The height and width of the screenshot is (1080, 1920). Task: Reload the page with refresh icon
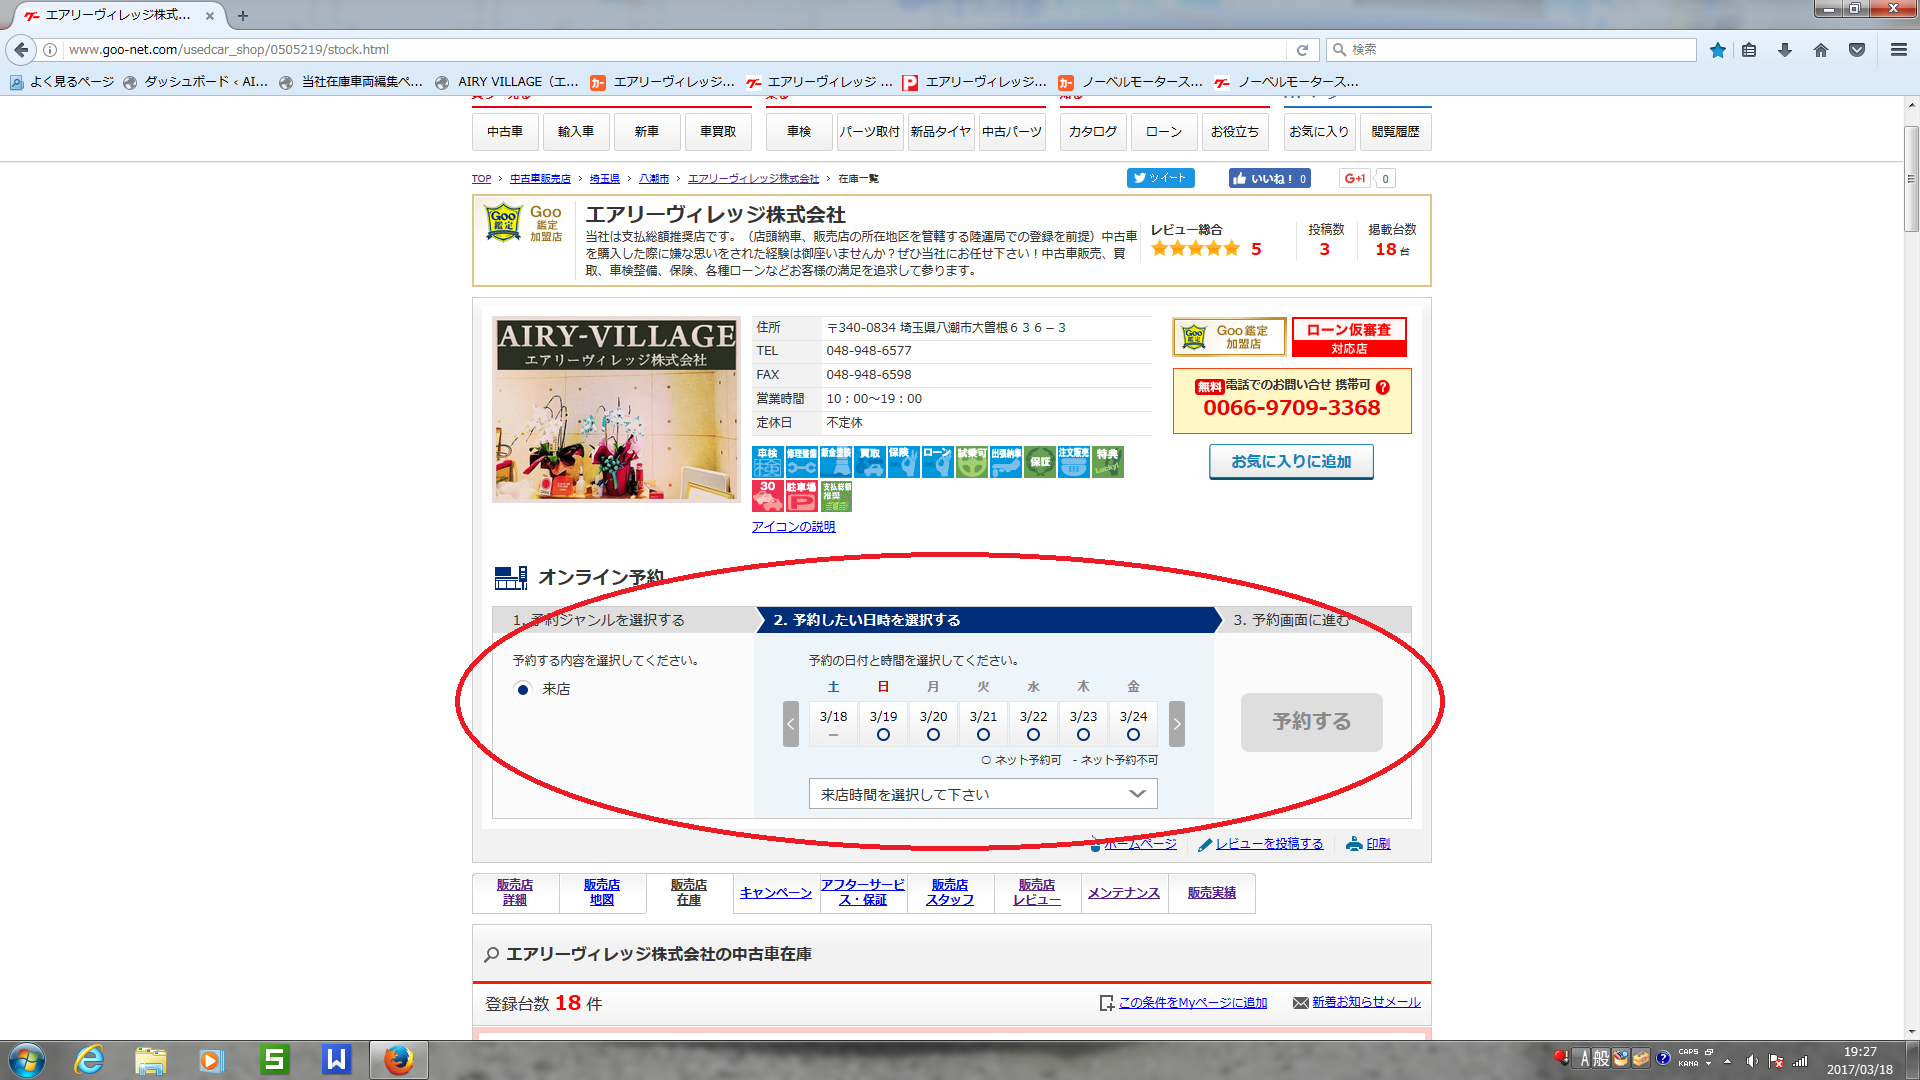point(1302,50)
